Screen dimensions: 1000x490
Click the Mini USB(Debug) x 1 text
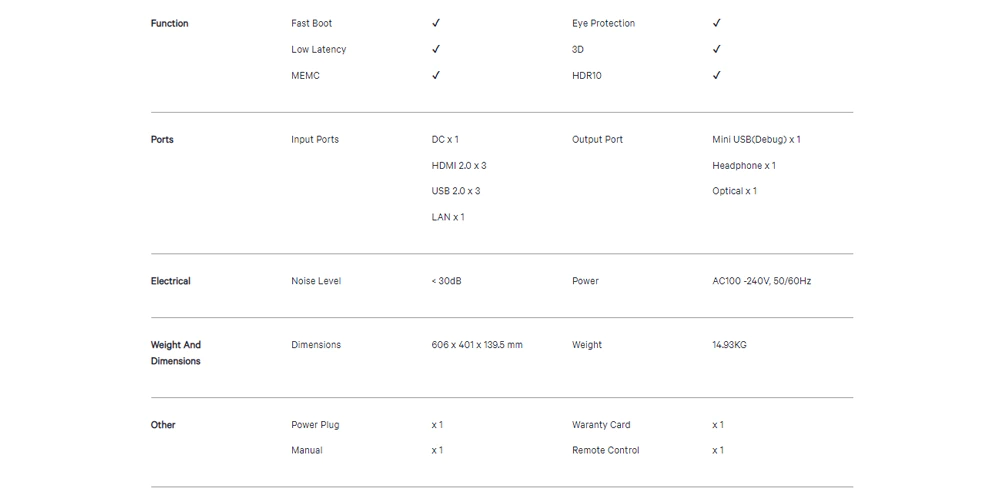[x=756, y=139]
